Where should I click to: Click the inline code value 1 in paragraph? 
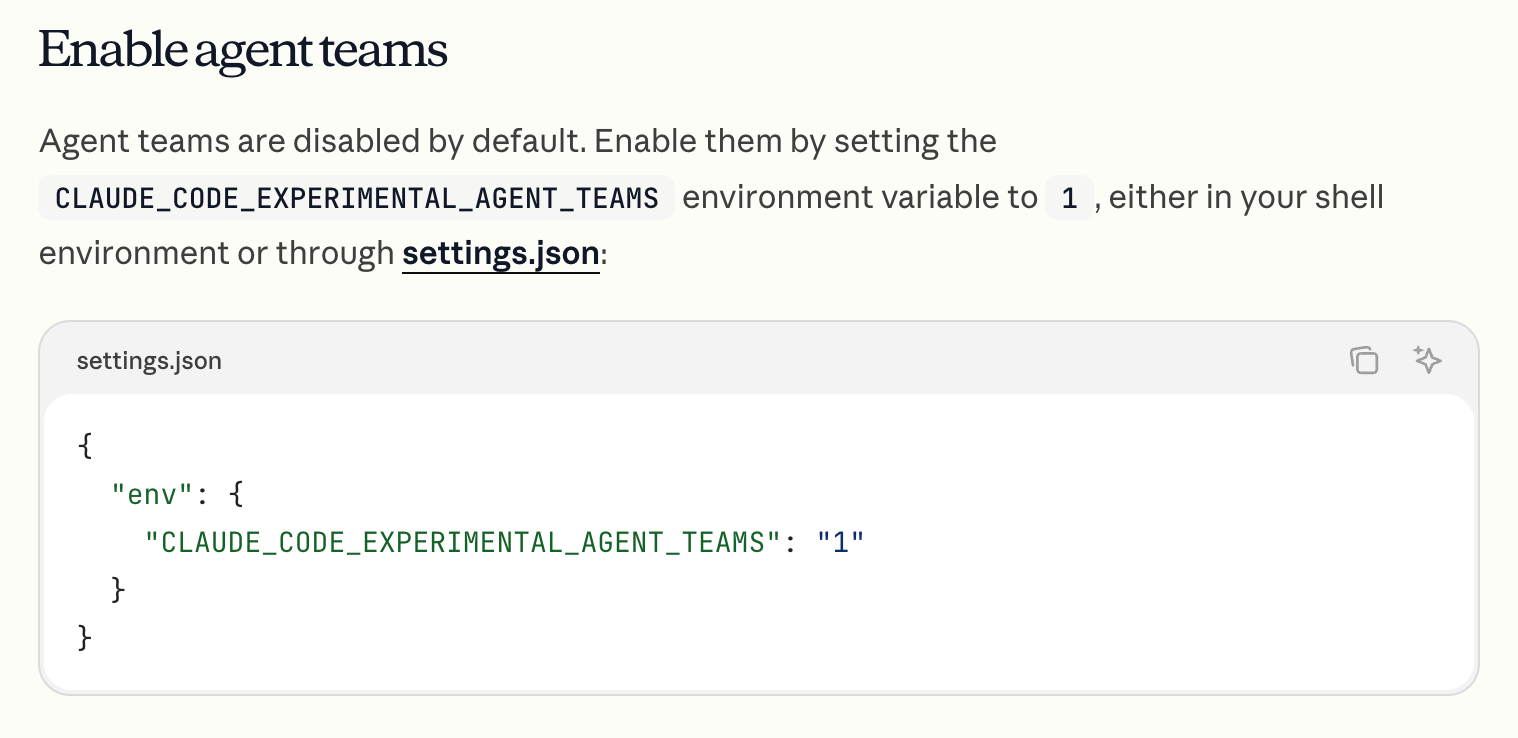pos(1069,198)
